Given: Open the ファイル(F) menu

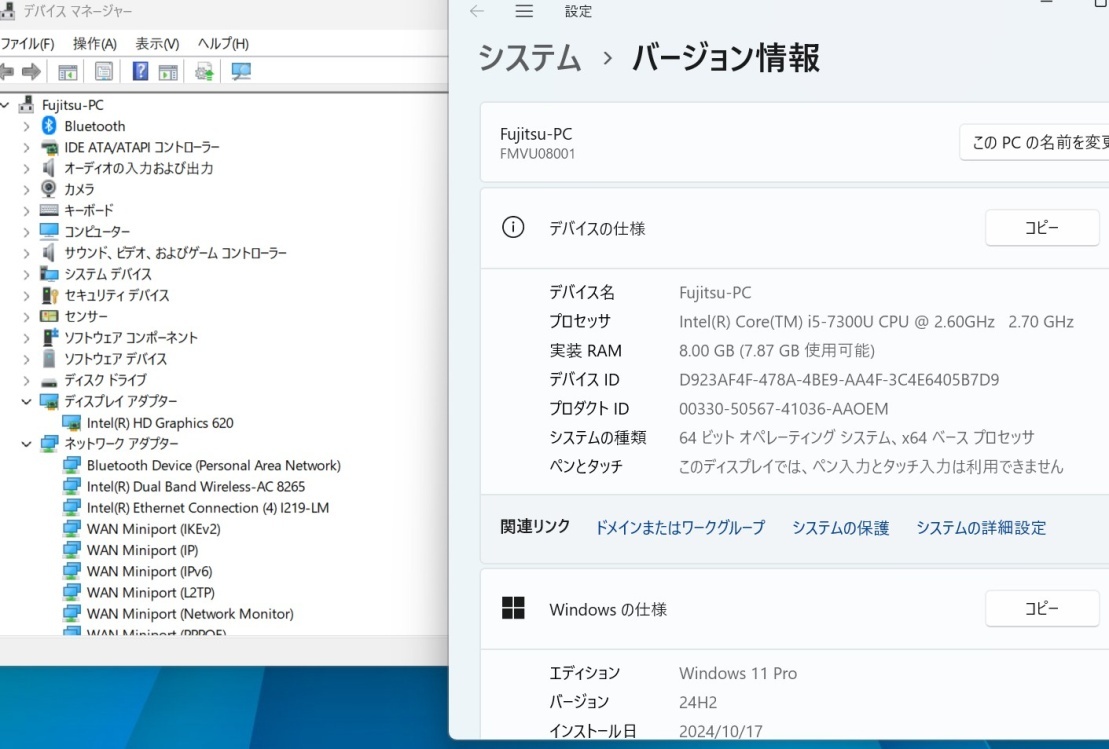Looking at the screenshot, I should tap(28, 44).
